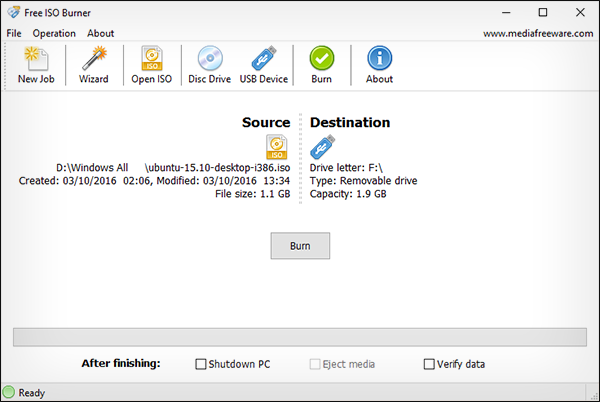The height and width of the screenshot is (402, 600).
Task: Click the burn progress bar
Action: [x=300, y=337]
